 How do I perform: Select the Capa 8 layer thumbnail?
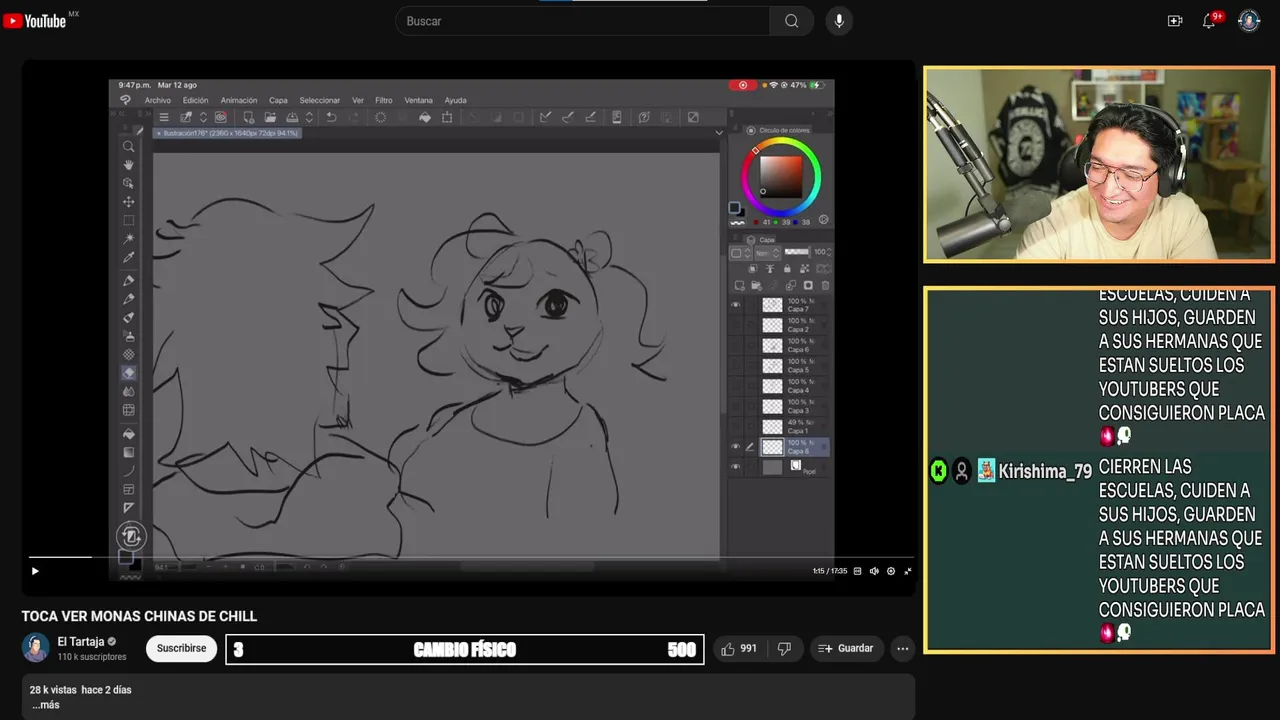click(x=772, y=447)
